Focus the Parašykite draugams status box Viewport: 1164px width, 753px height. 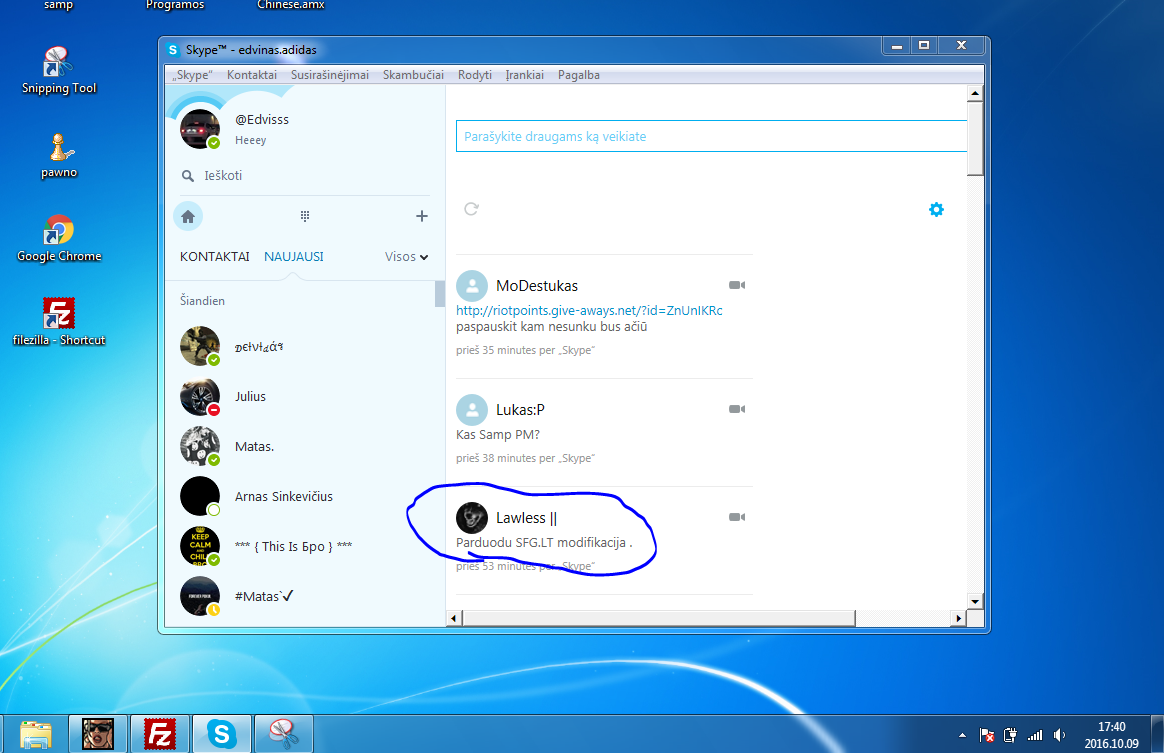(x=711, y=136)
